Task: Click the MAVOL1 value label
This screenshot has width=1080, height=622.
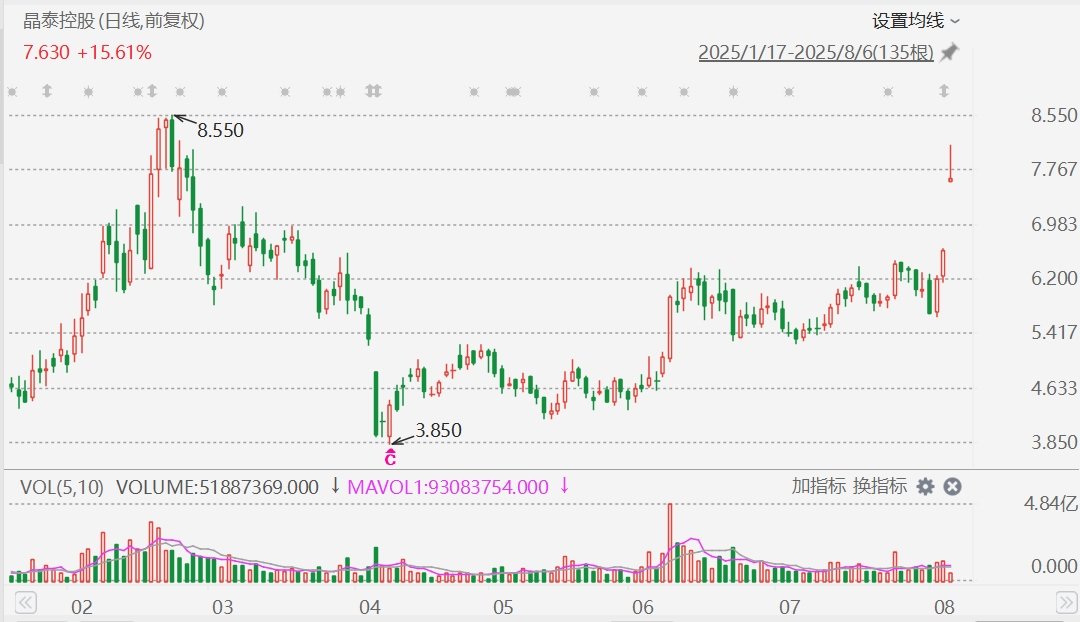Action: coord(448,487)
